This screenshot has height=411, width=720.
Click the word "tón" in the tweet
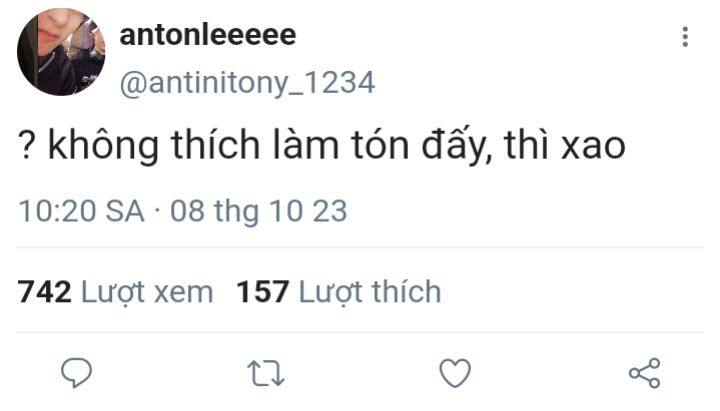(380, 144)
